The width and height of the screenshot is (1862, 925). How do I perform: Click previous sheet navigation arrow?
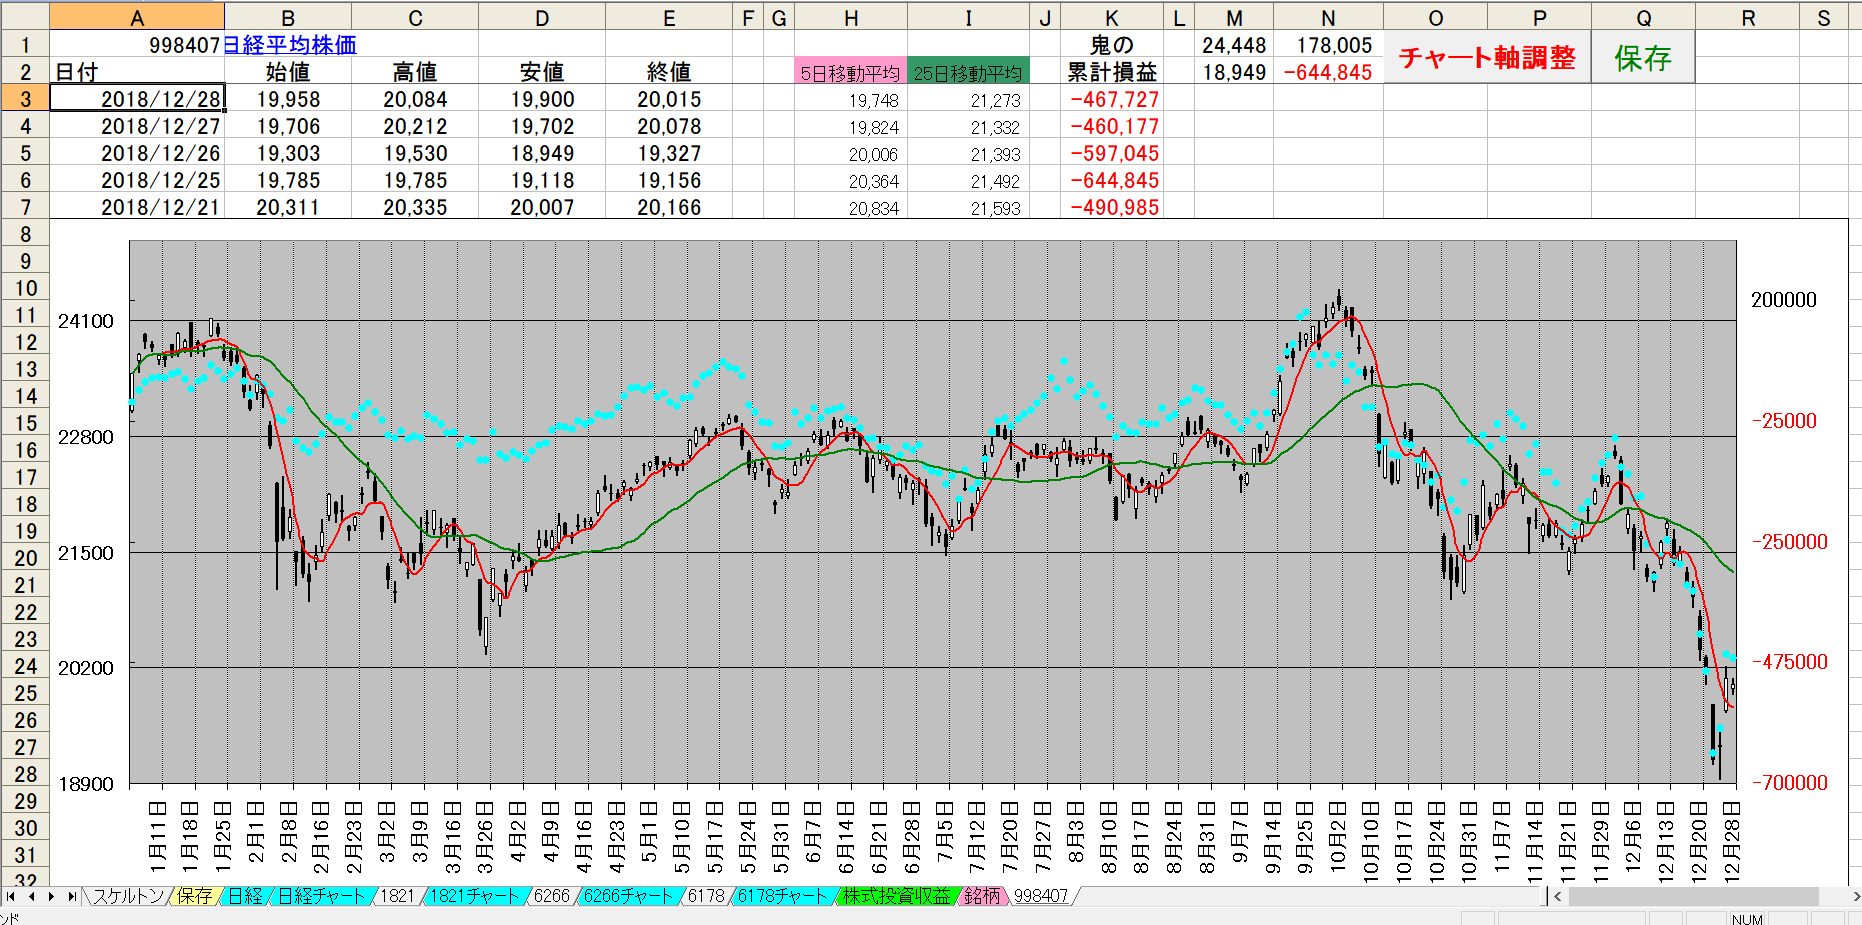point(31,896)
